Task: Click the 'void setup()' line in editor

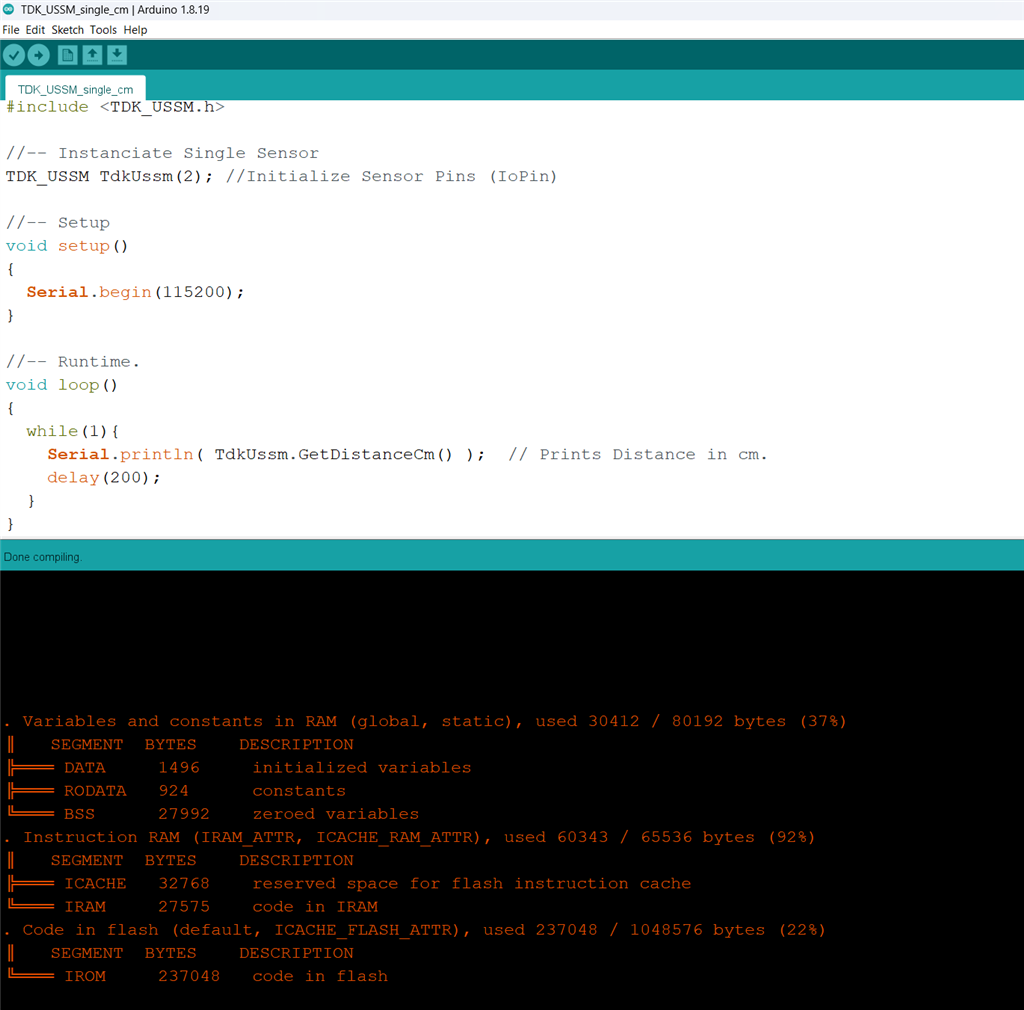Action: click(67, 246)
